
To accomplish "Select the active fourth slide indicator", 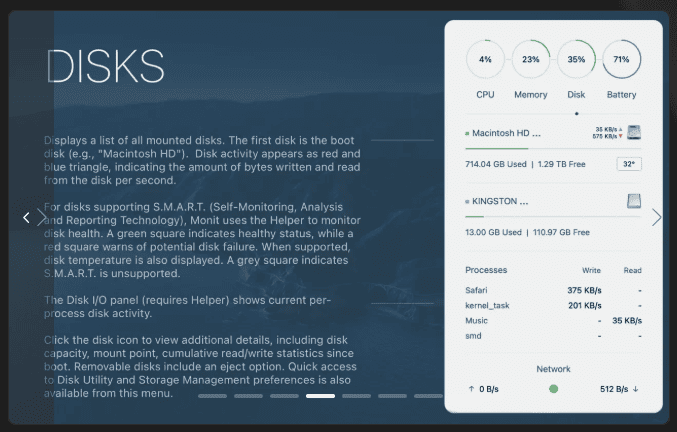I will coord(320,396).
